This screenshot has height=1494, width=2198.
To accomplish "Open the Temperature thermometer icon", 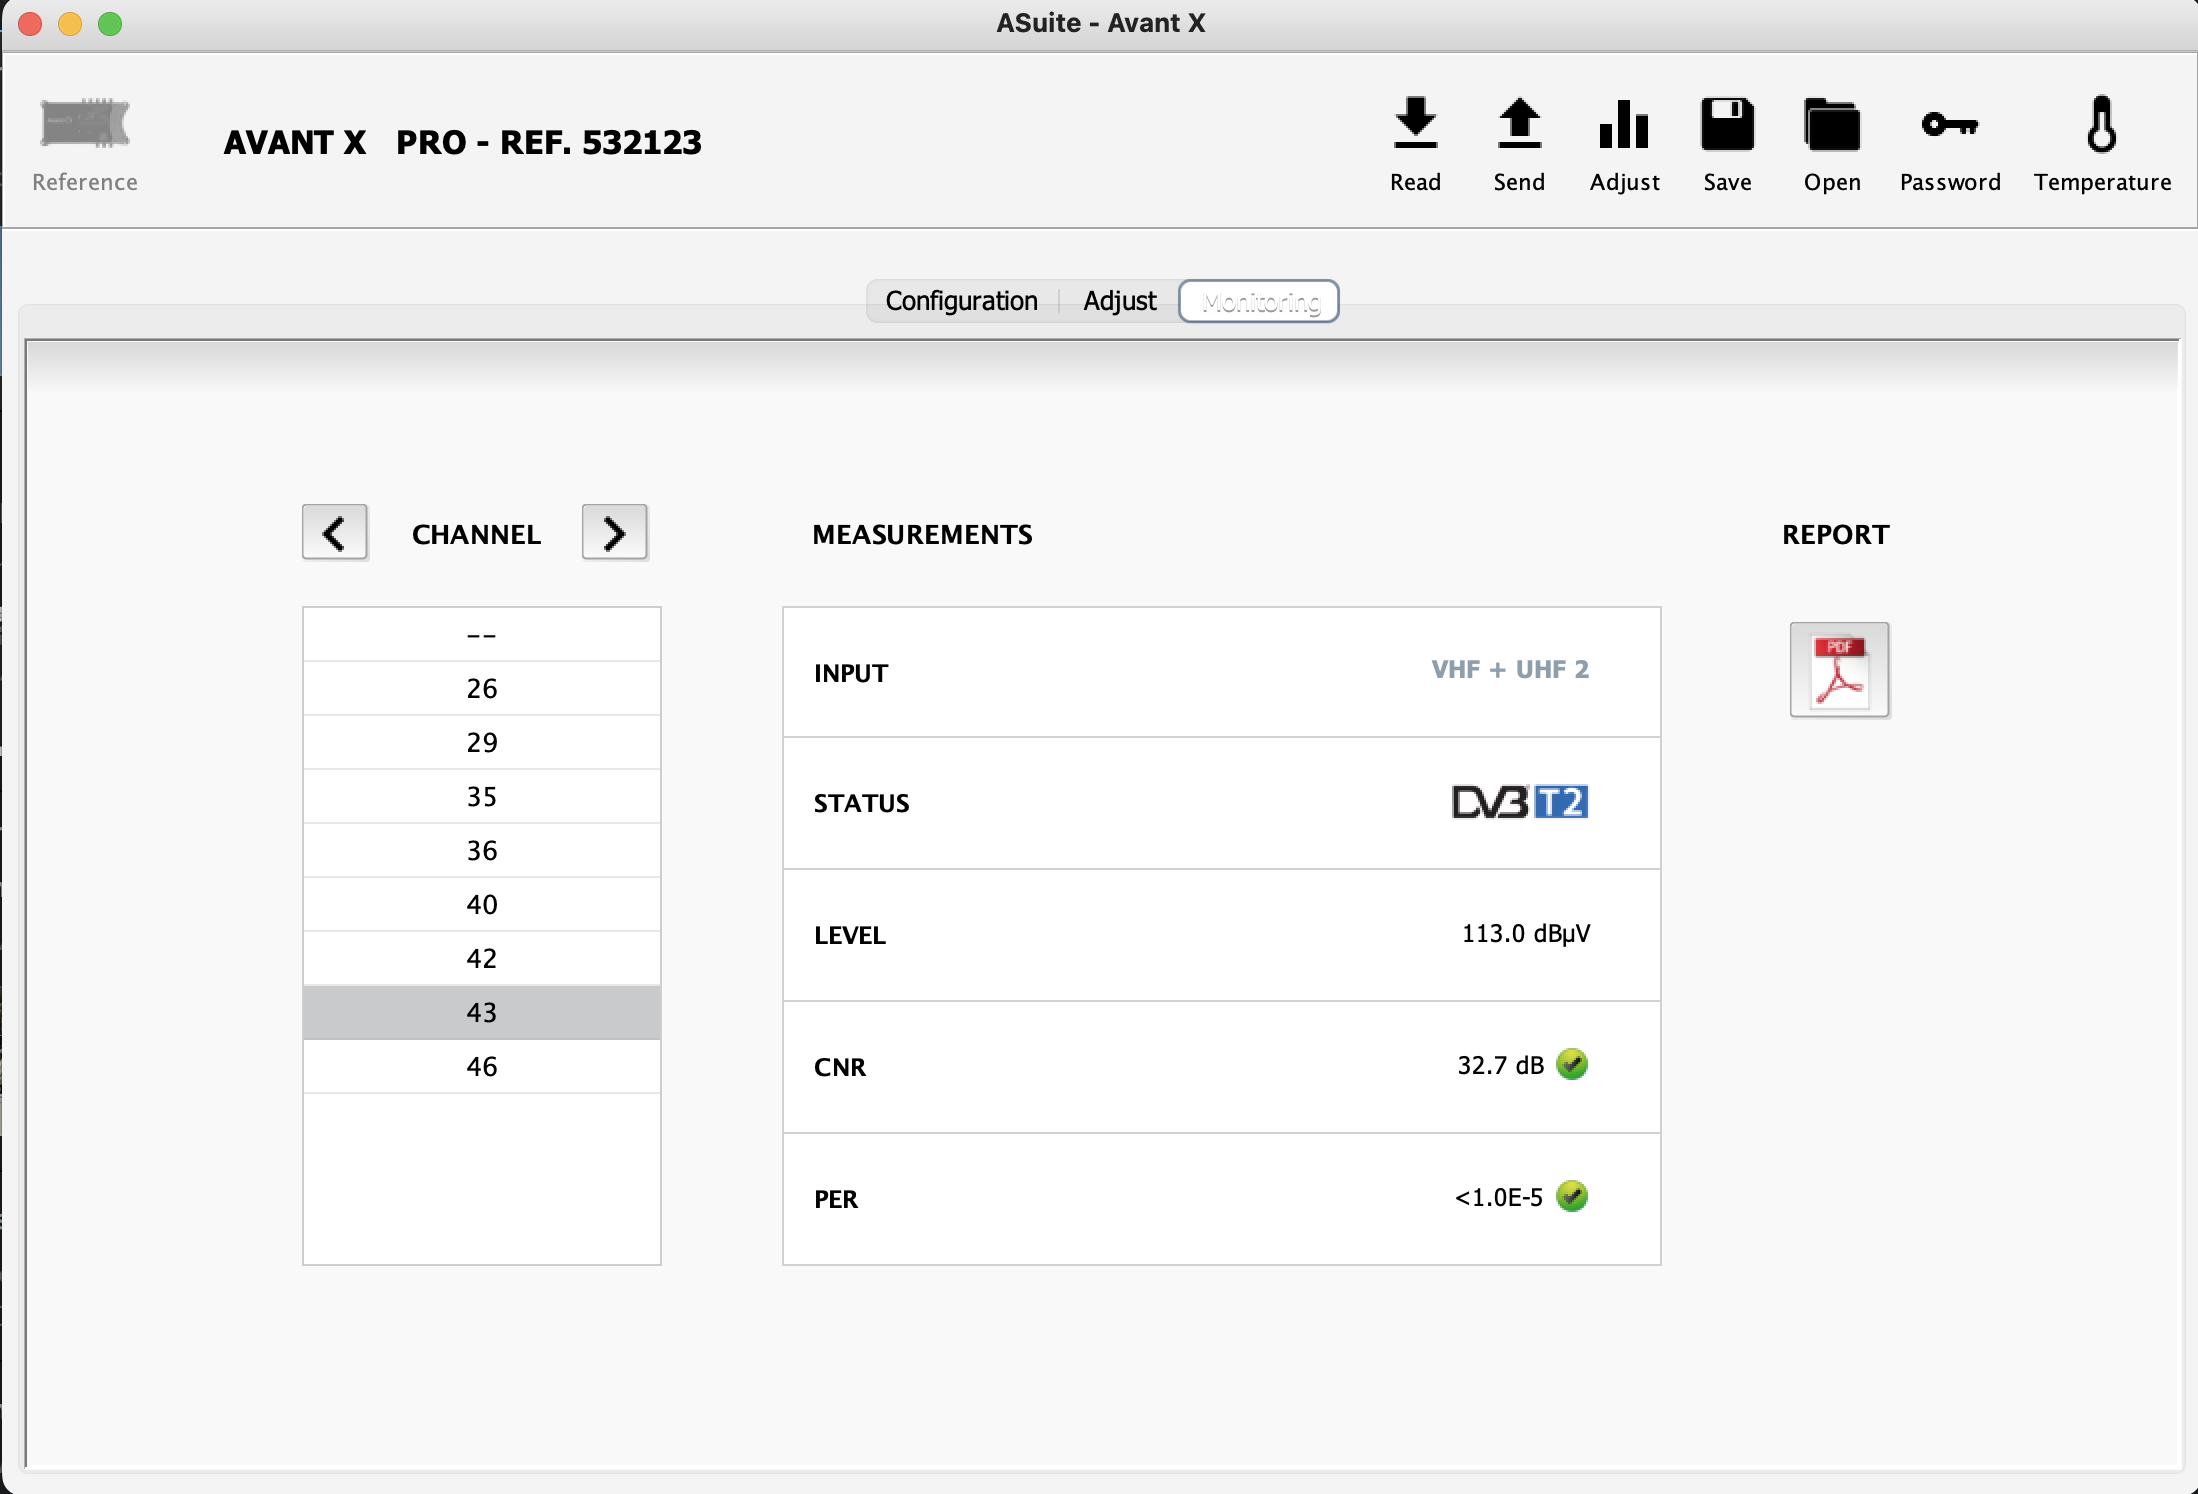I will [x=2101, y=125].
